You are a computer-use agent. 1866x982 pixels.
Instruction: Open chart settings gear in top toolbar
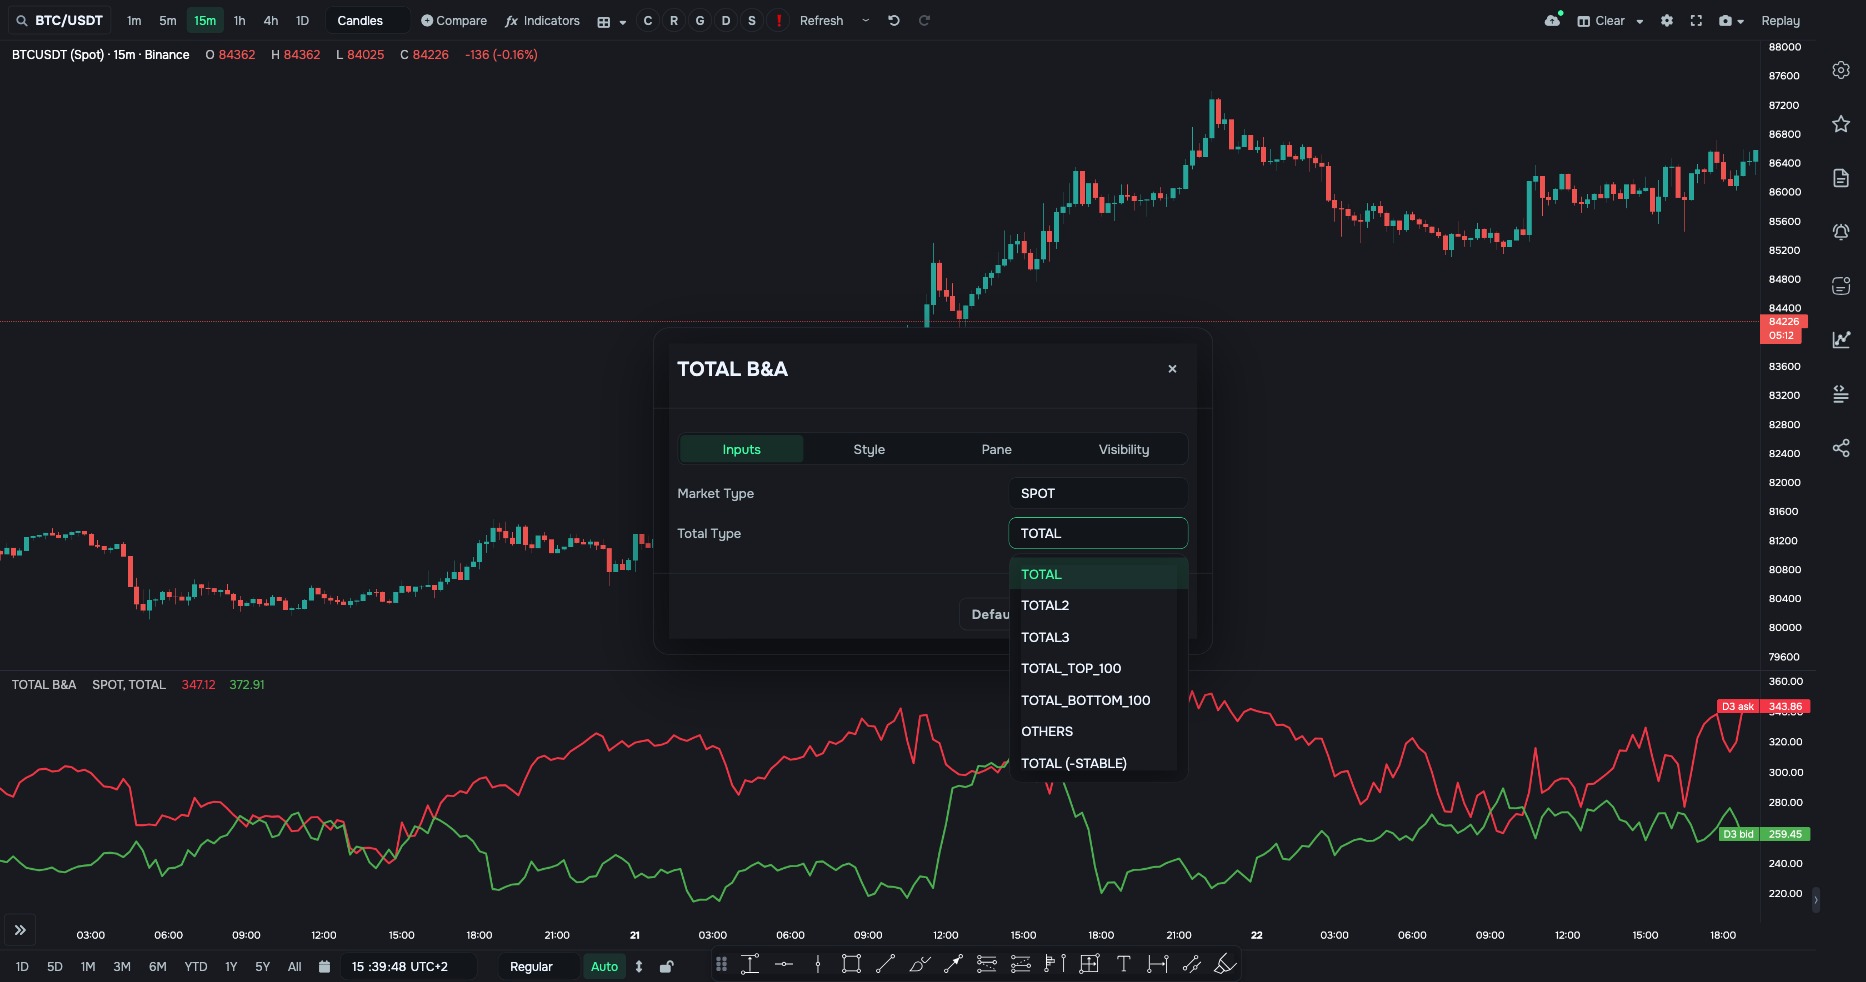click(x=1666, y=20)
